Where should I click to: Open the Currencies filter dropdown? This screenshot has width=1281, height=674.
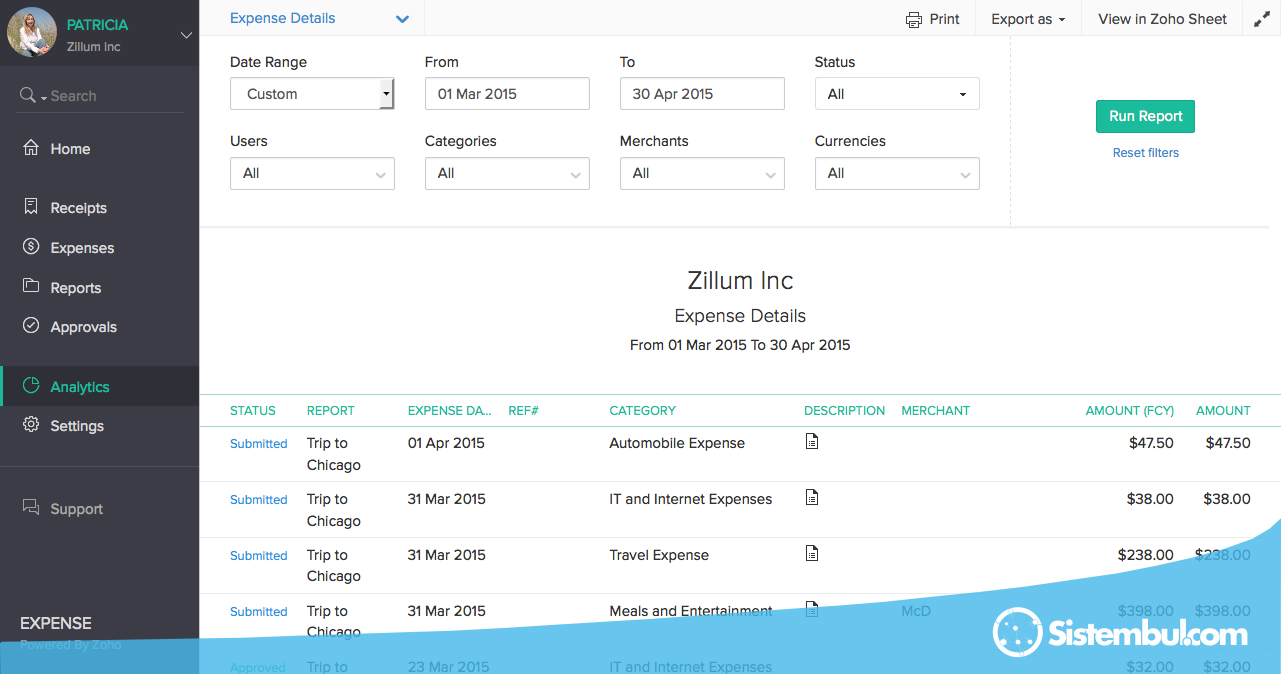(897, 173)
